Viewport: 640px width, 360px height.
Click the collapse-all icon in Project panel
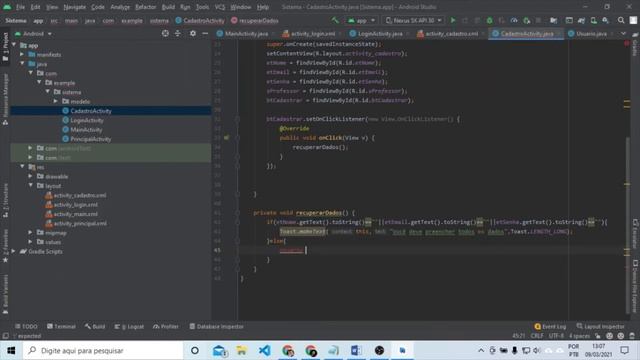coord(178,33)
